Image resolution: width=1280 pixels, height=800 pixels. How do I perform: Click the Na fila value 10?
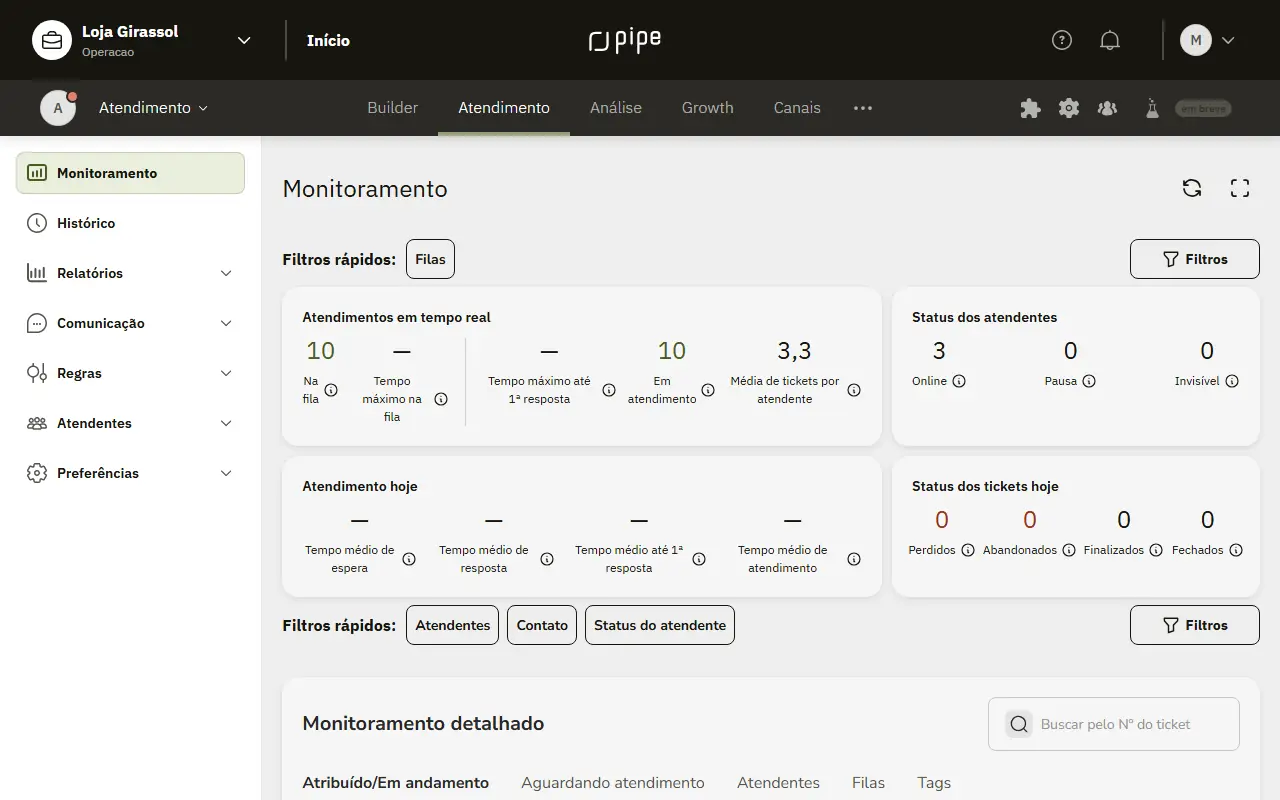pos(320,350)
